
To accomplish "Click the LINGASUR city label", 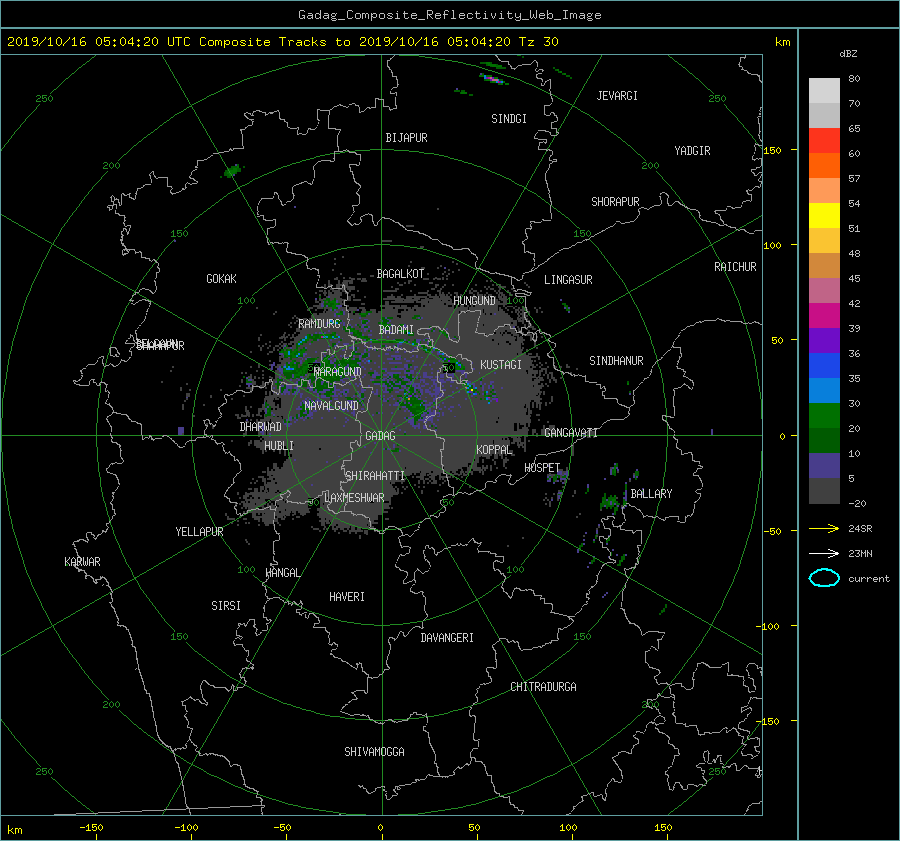I will pos(568,280).
